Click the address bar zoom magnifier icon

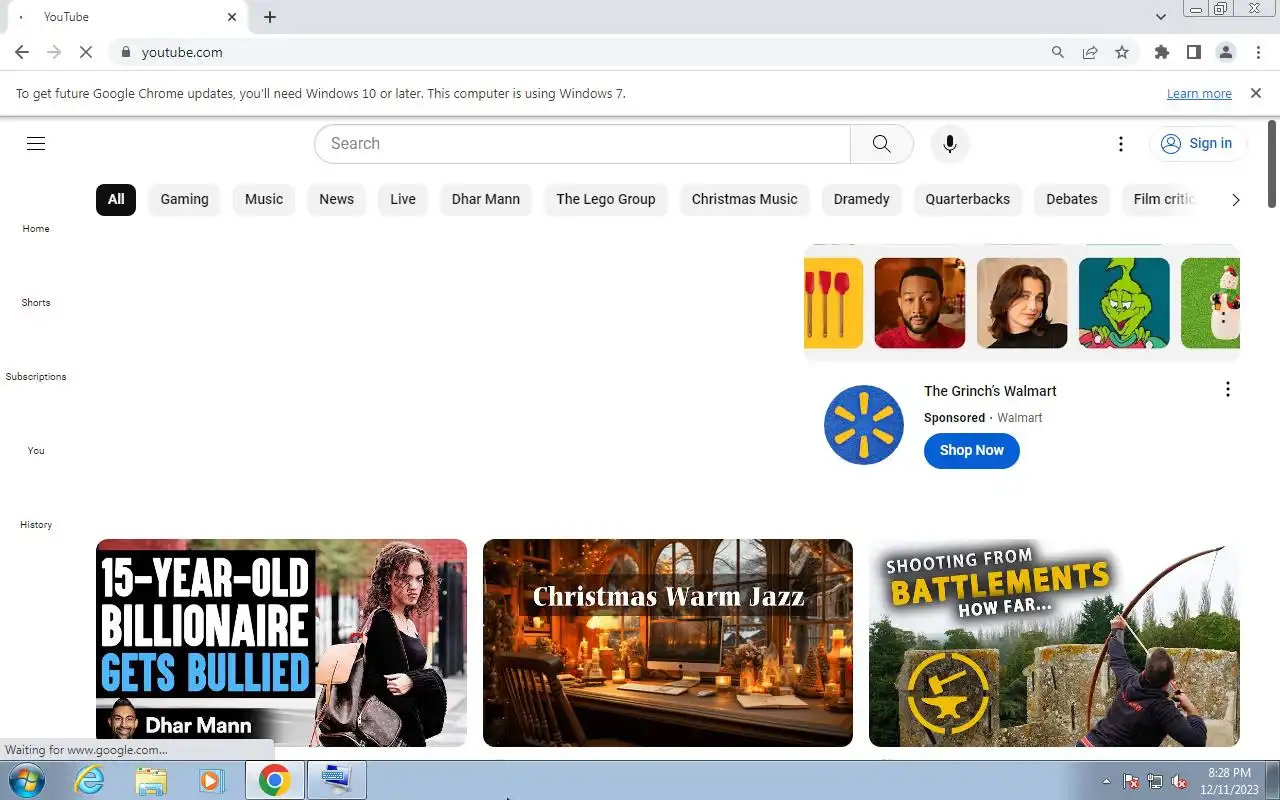1058,52
